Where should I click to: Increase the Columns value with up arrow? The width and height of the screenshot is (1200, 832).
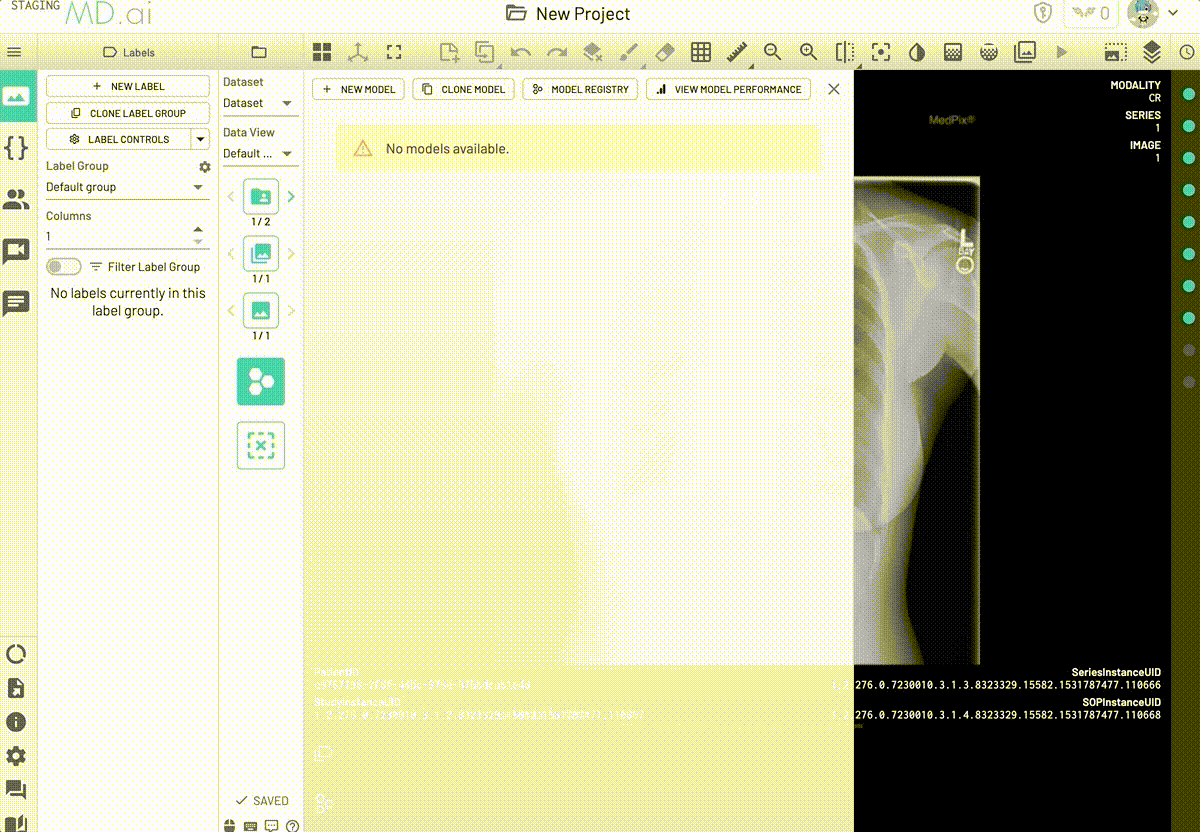[x=197, y=230]
